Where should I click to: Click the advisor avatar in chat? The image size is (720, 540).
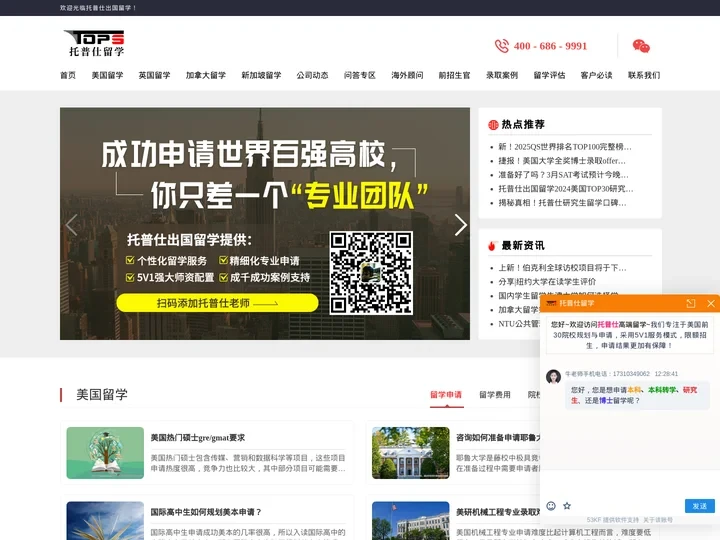click(553, 376)
